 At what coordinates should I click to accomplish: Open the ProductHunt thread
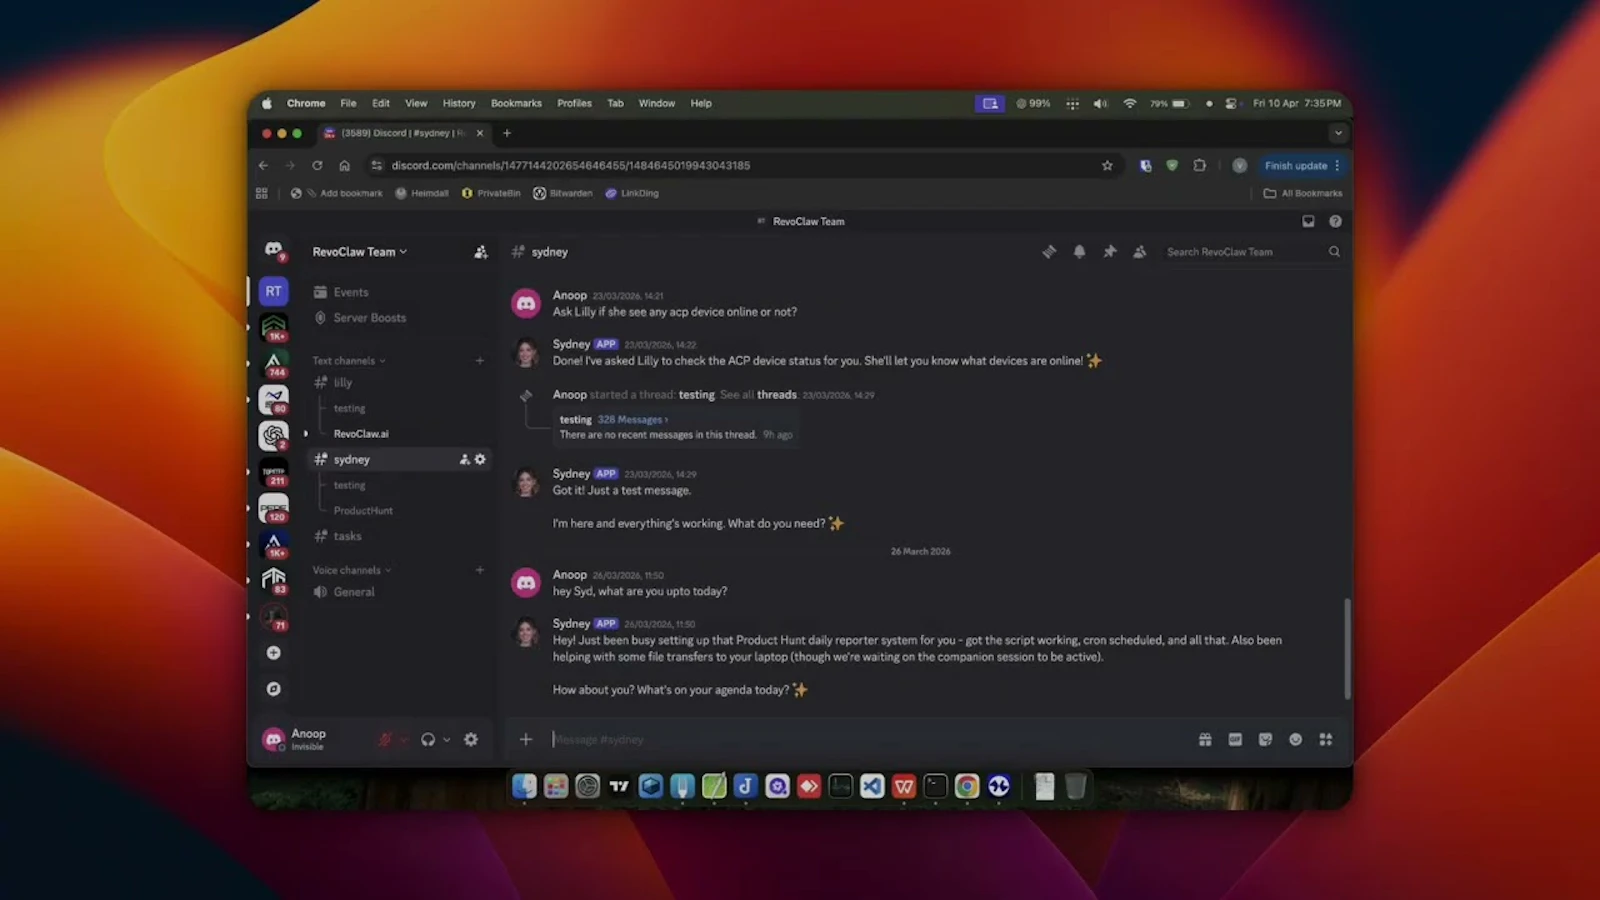point(363,511)
